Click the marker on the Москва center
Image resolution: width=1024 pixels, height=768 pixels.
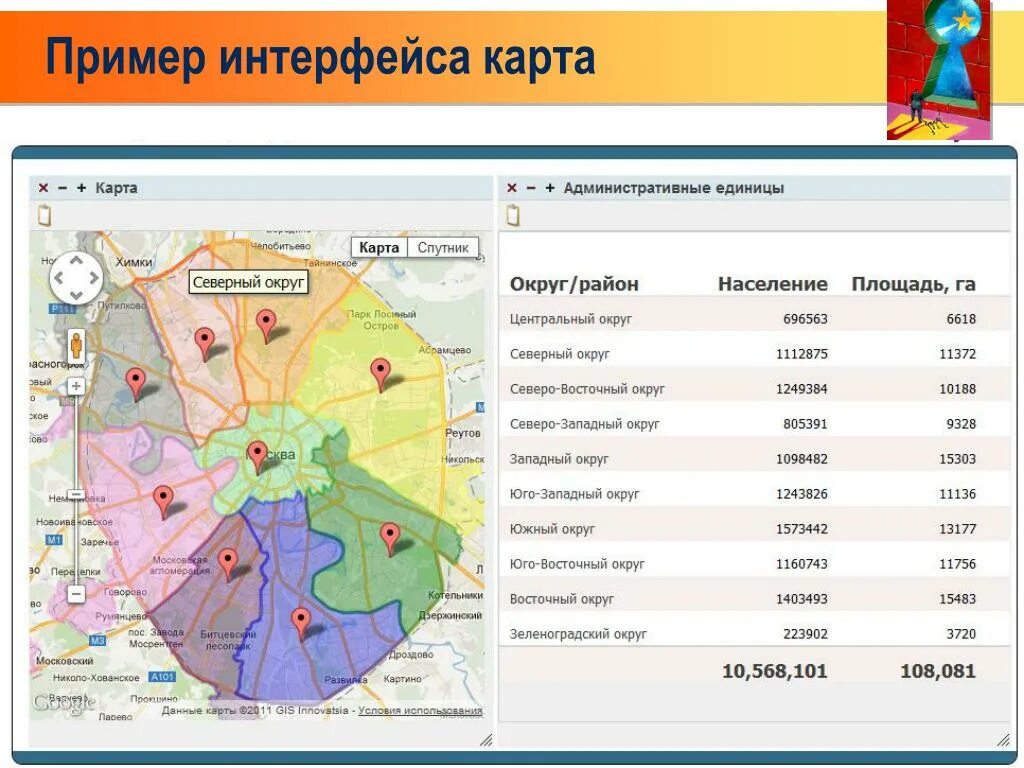[257, 457]
